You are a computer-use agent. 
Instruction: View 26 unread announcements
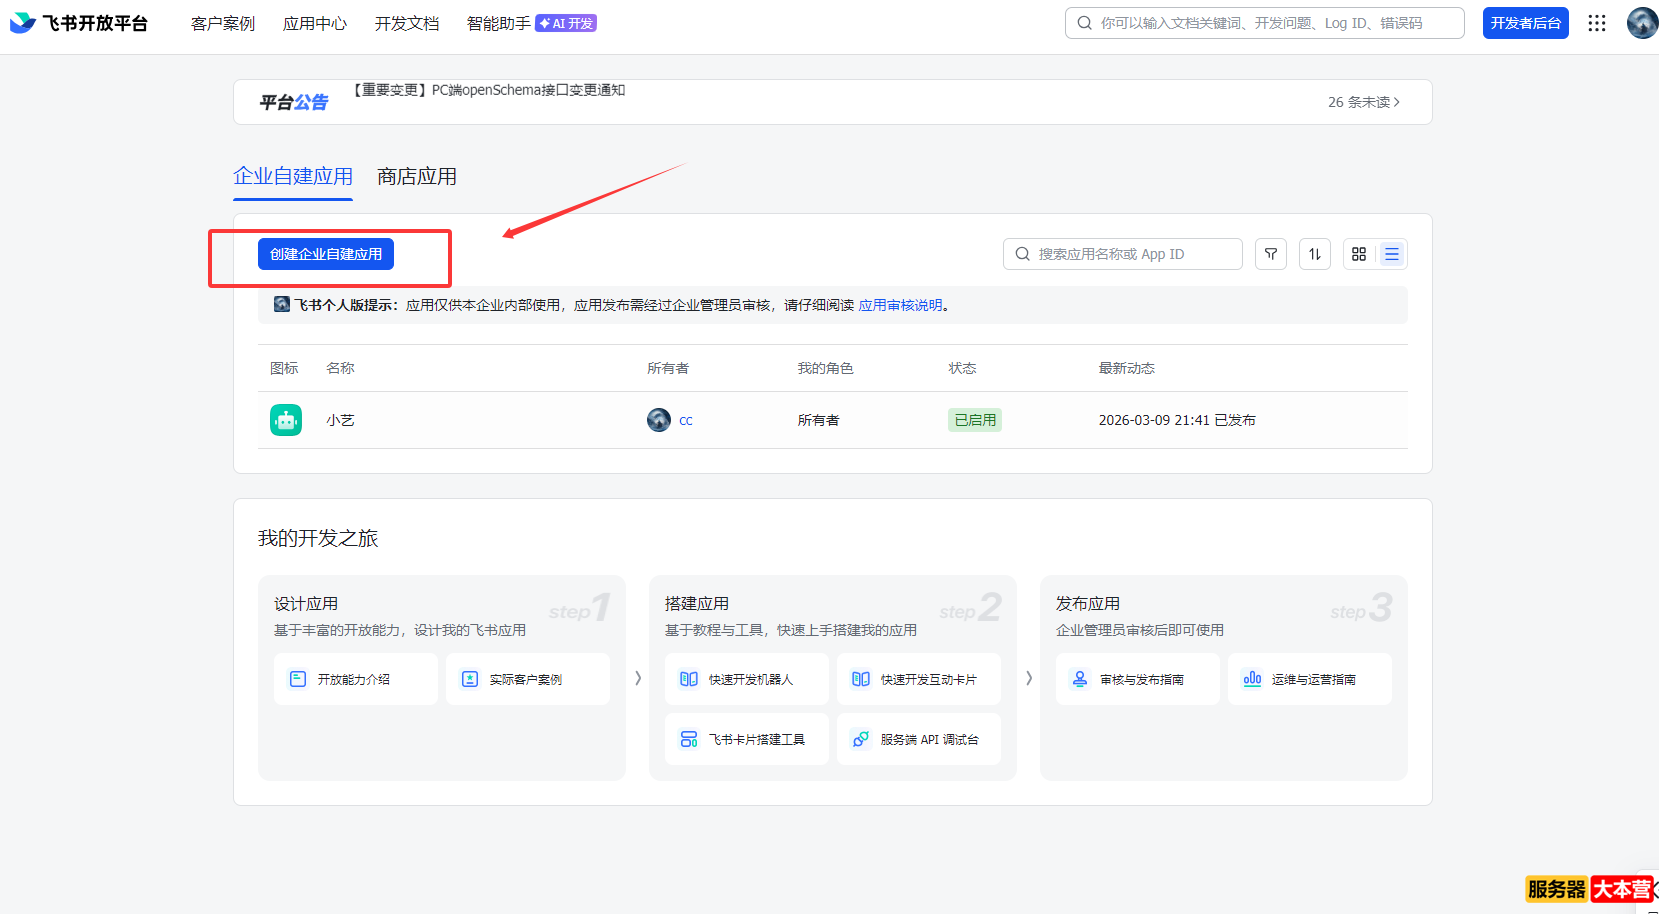pyautogui.click(x=1364, y=102)
